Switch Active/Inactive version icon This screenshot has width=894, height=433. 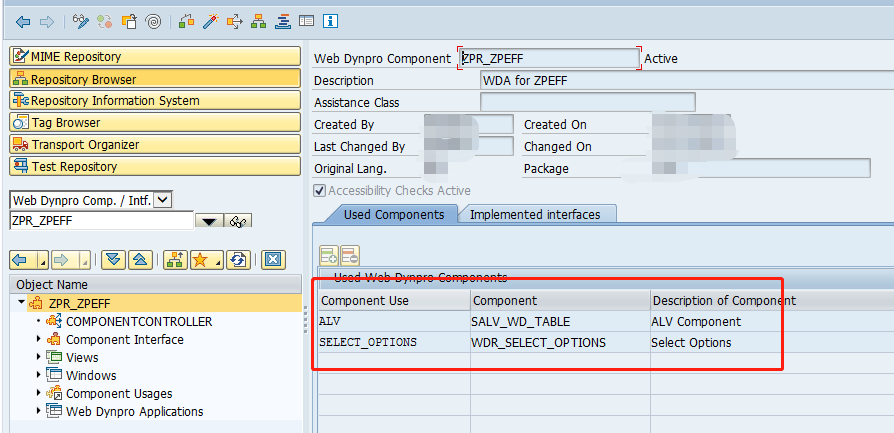104,22
